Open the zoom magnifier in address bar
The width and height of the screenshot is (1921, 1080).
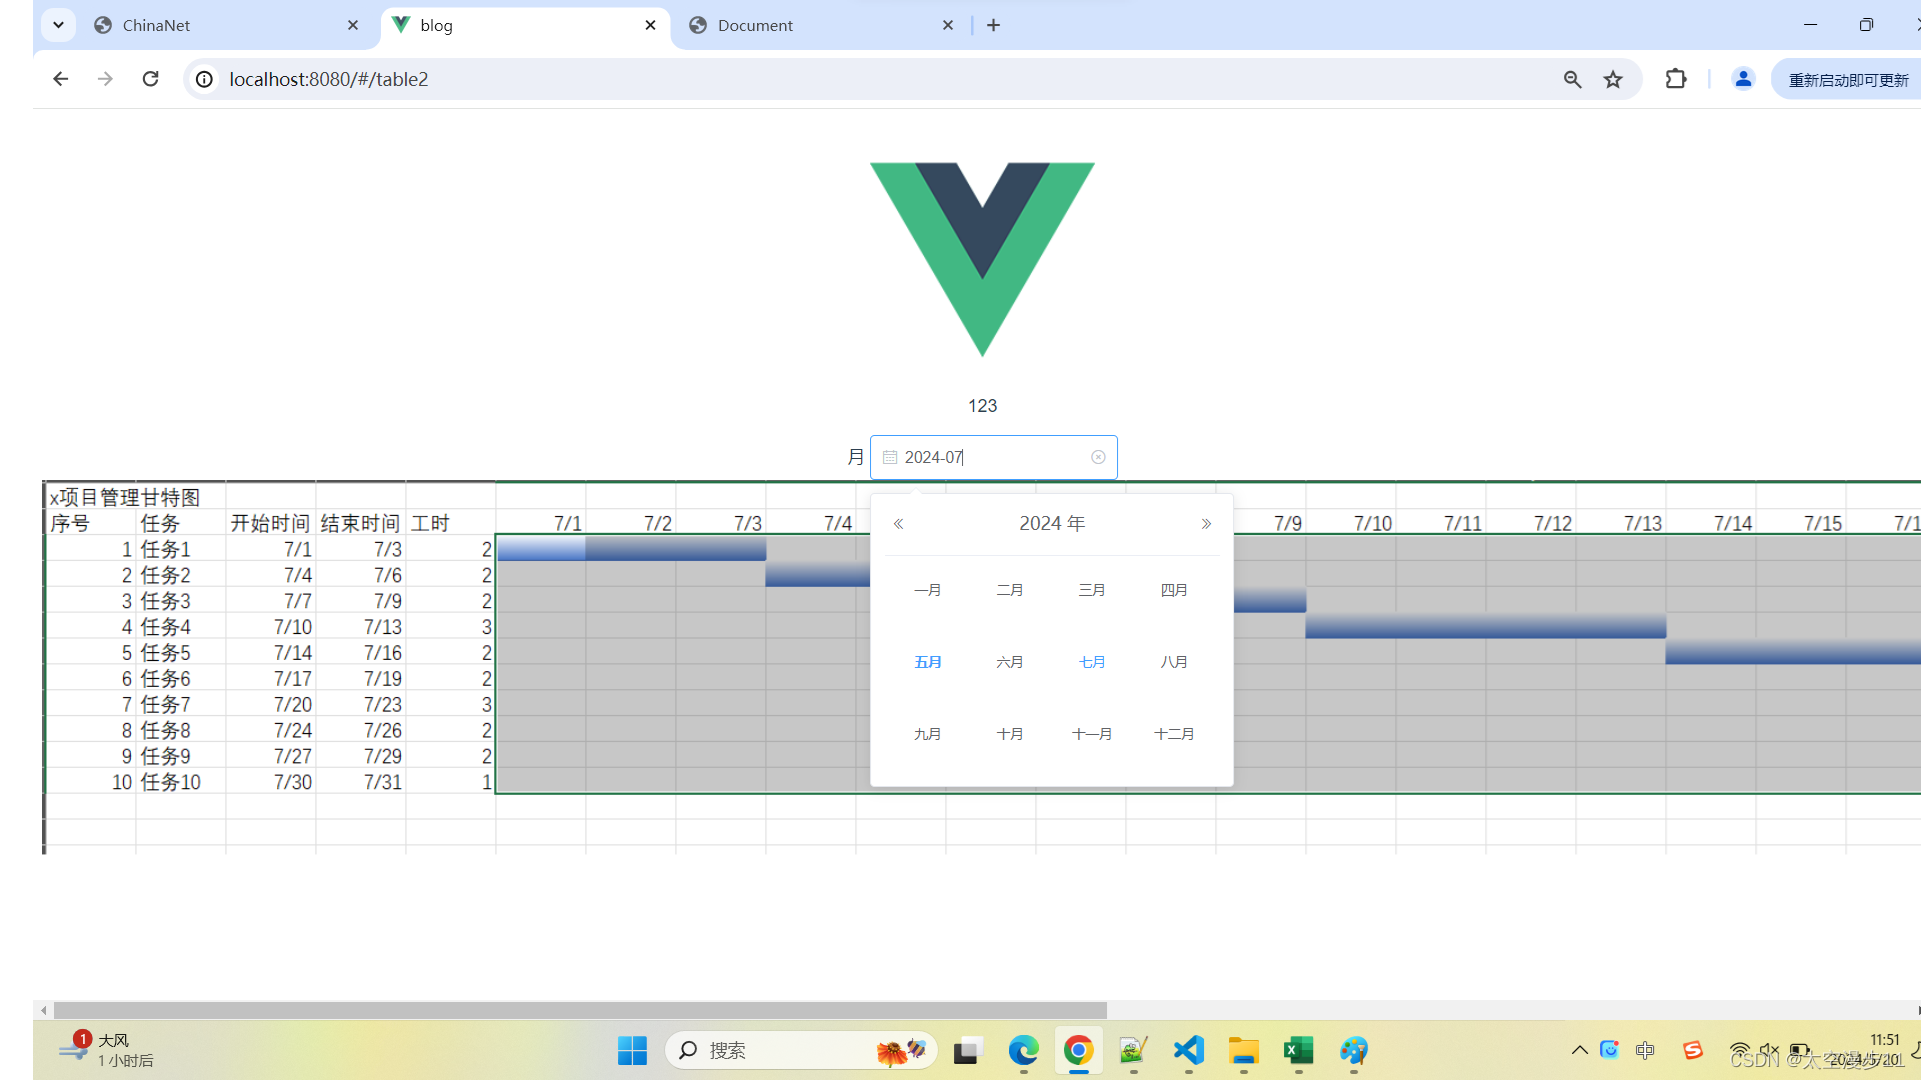point(1572,79)
